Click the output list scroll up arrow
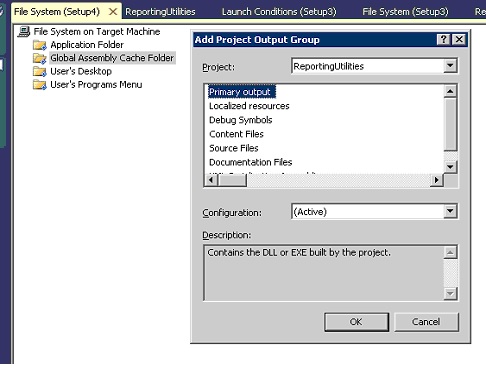Image resolution: width=486 pixels, height=380 pixels. [x=450, y=91]
